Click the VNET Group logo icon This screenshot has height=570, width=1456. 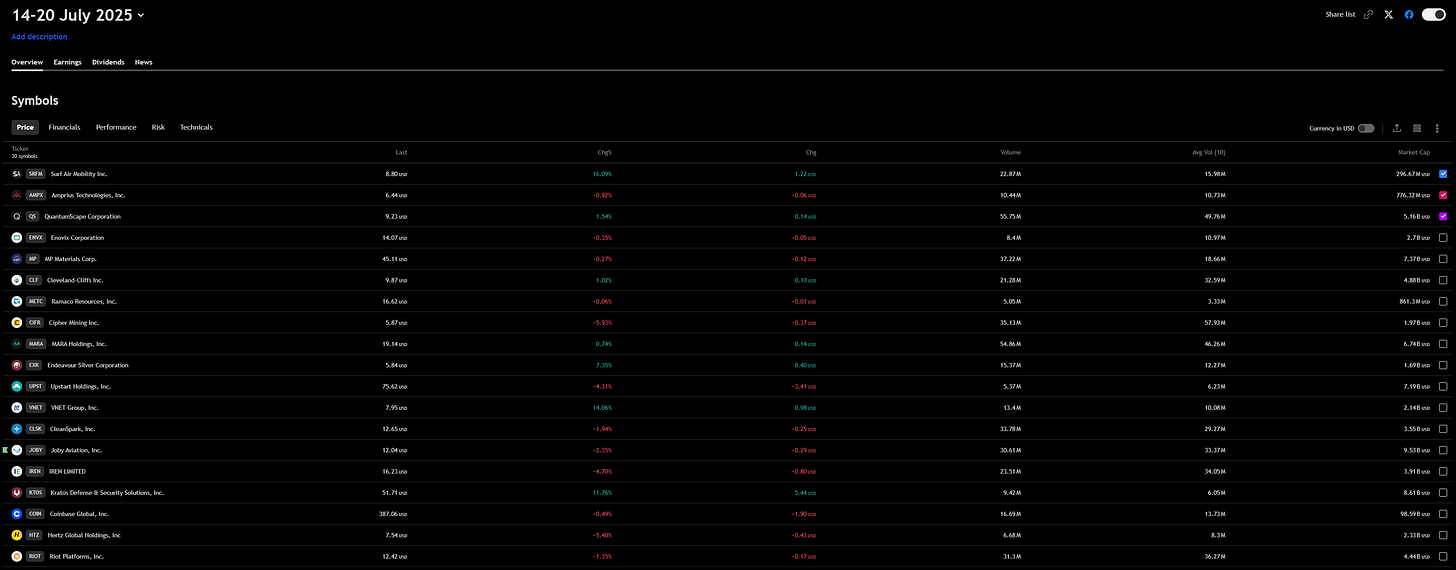[x=17, y=408]
